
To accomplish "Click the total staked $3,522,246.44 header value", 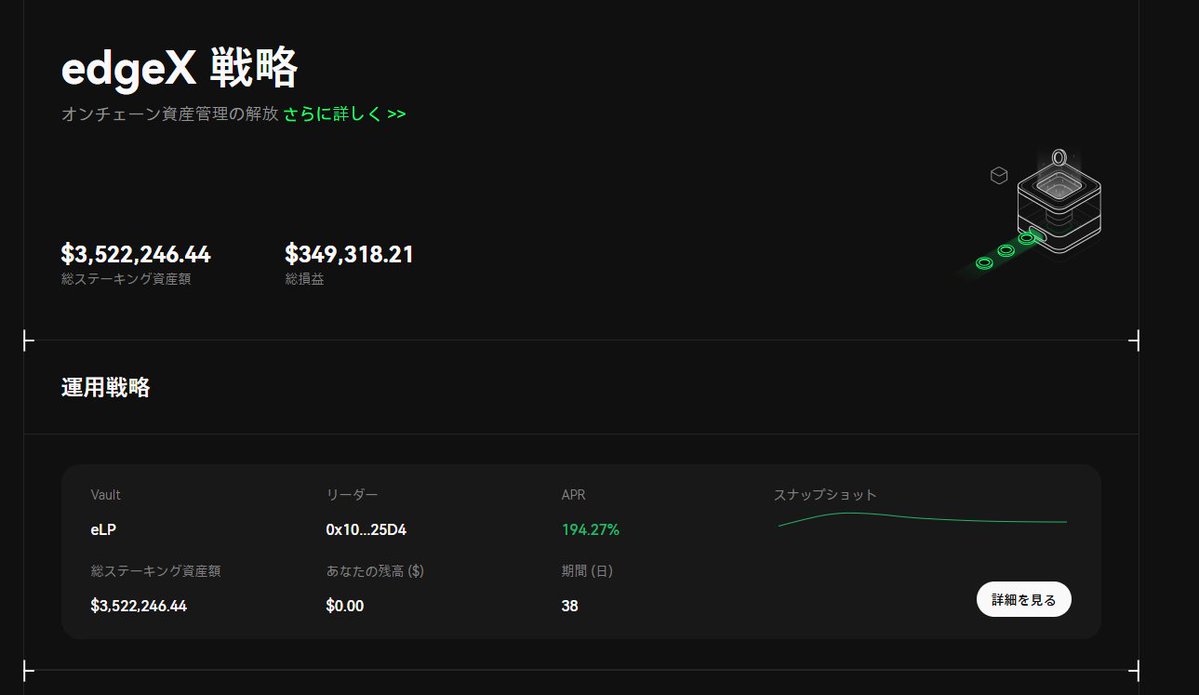I will pos(135,254).
